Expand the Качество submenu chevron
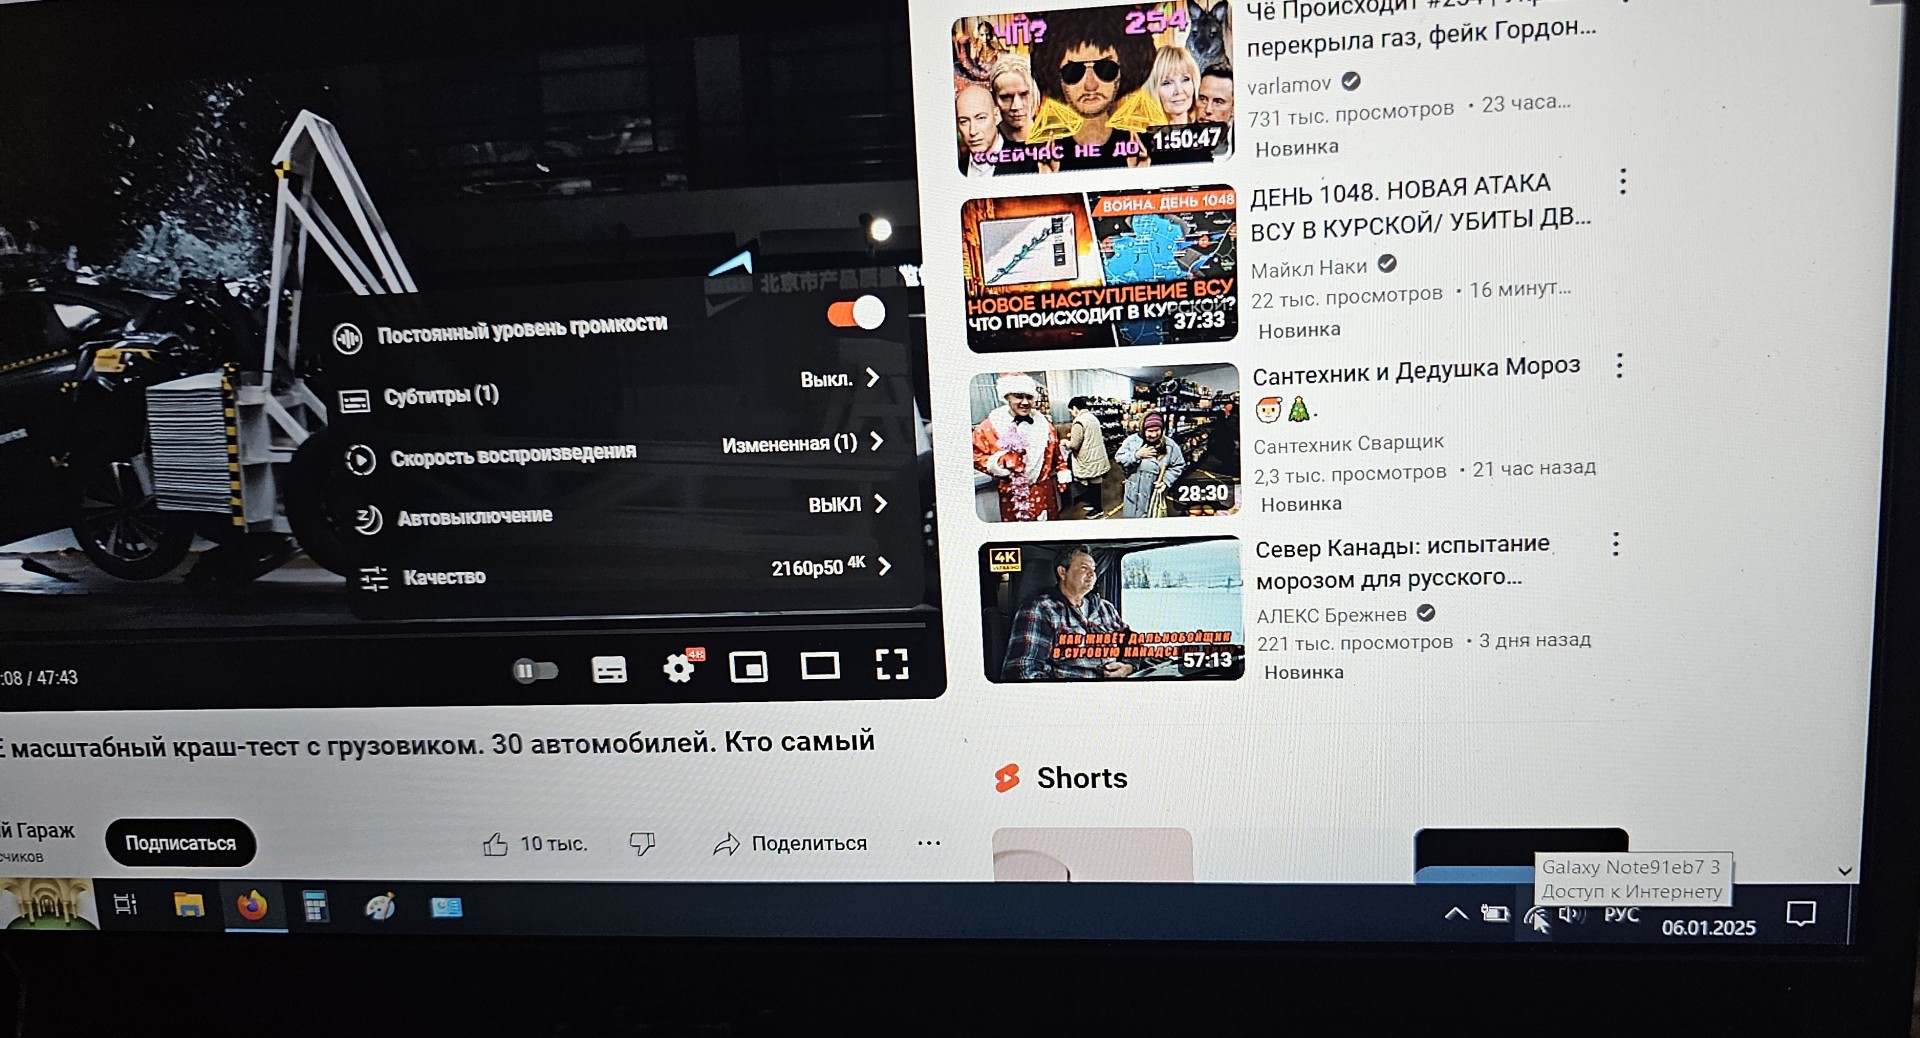Viewport: 1920px width, 1038px height. click(x=884, y=566)
